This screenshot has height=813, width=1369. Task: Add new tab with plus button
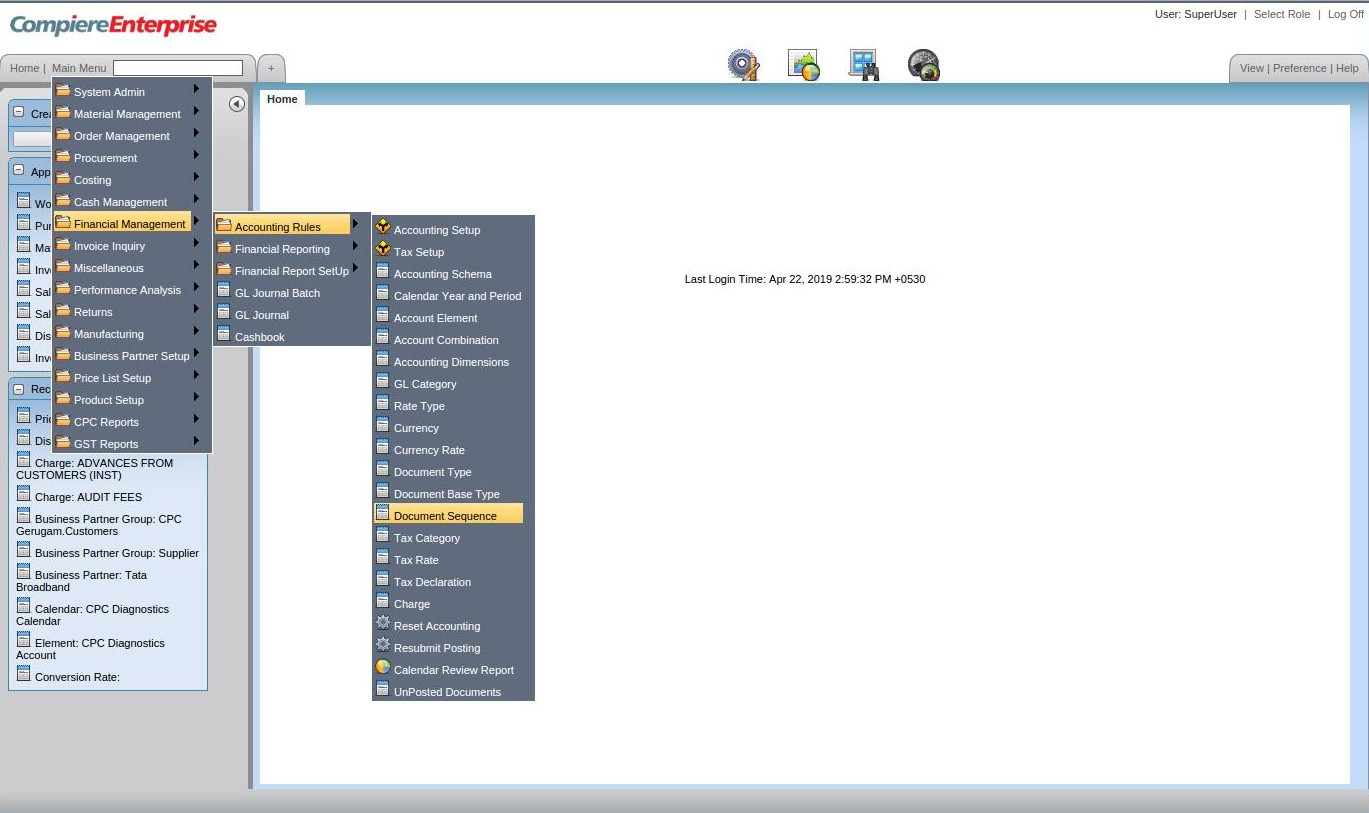pos(271,68)
